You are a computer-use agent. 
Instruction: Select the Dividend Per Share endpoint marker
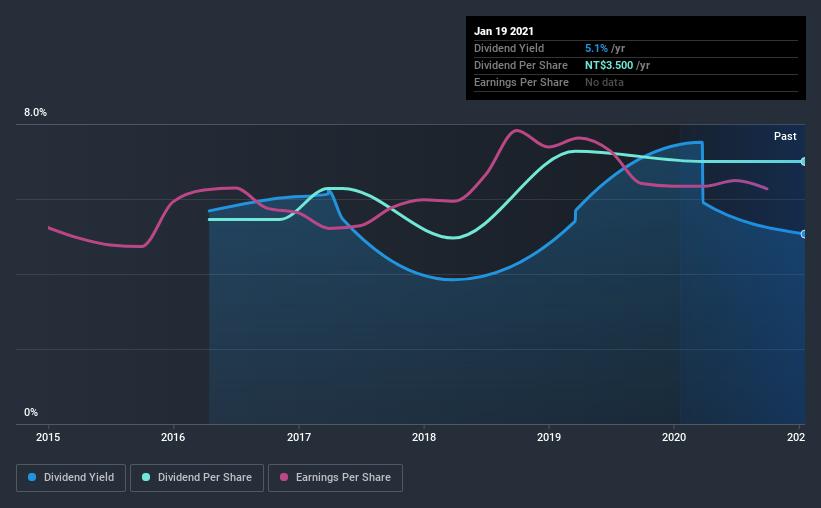point(803,161)
